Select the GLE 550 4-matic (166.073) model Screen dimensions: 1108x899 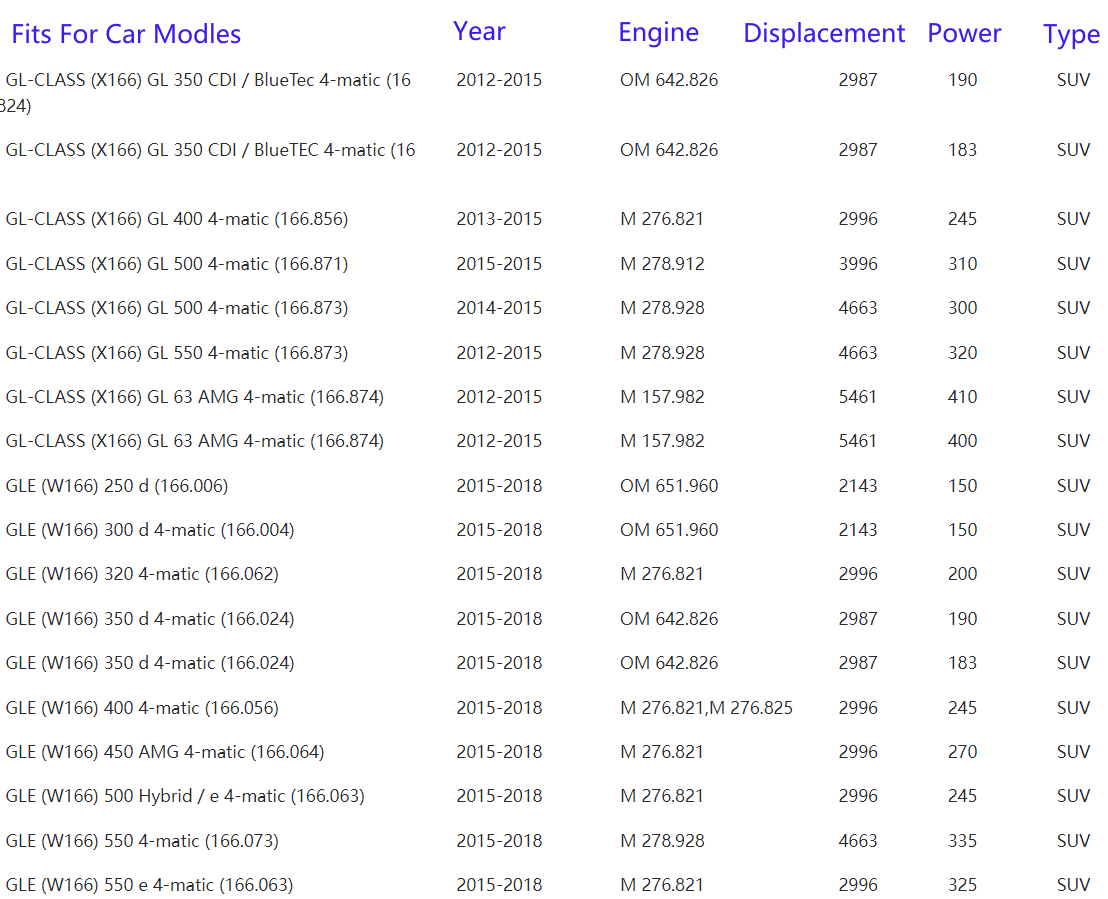pos(142,841)
